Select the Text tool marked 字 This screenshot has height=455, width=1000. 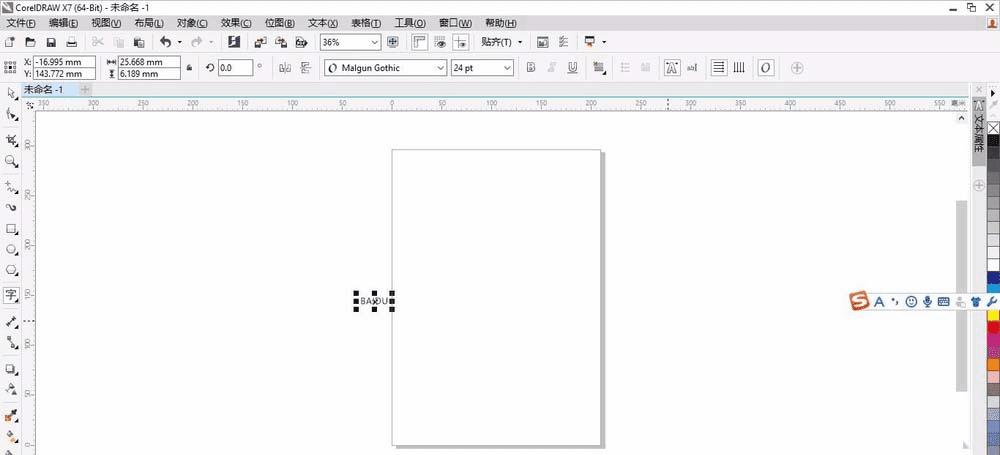11,295
